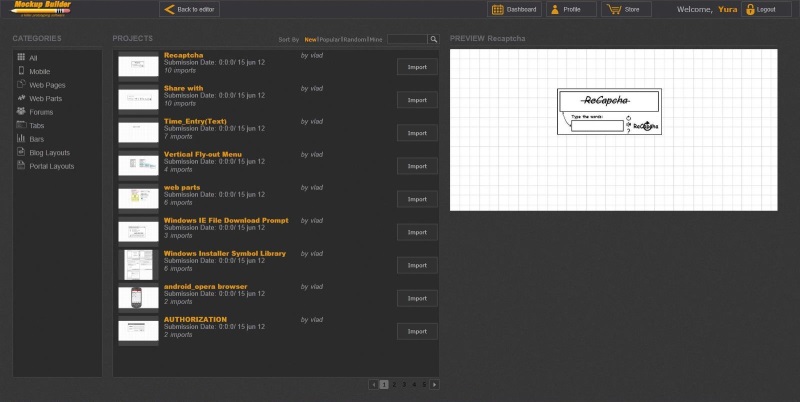Open the Recaptcha project title
800x402 pixels.
point(183,55)
